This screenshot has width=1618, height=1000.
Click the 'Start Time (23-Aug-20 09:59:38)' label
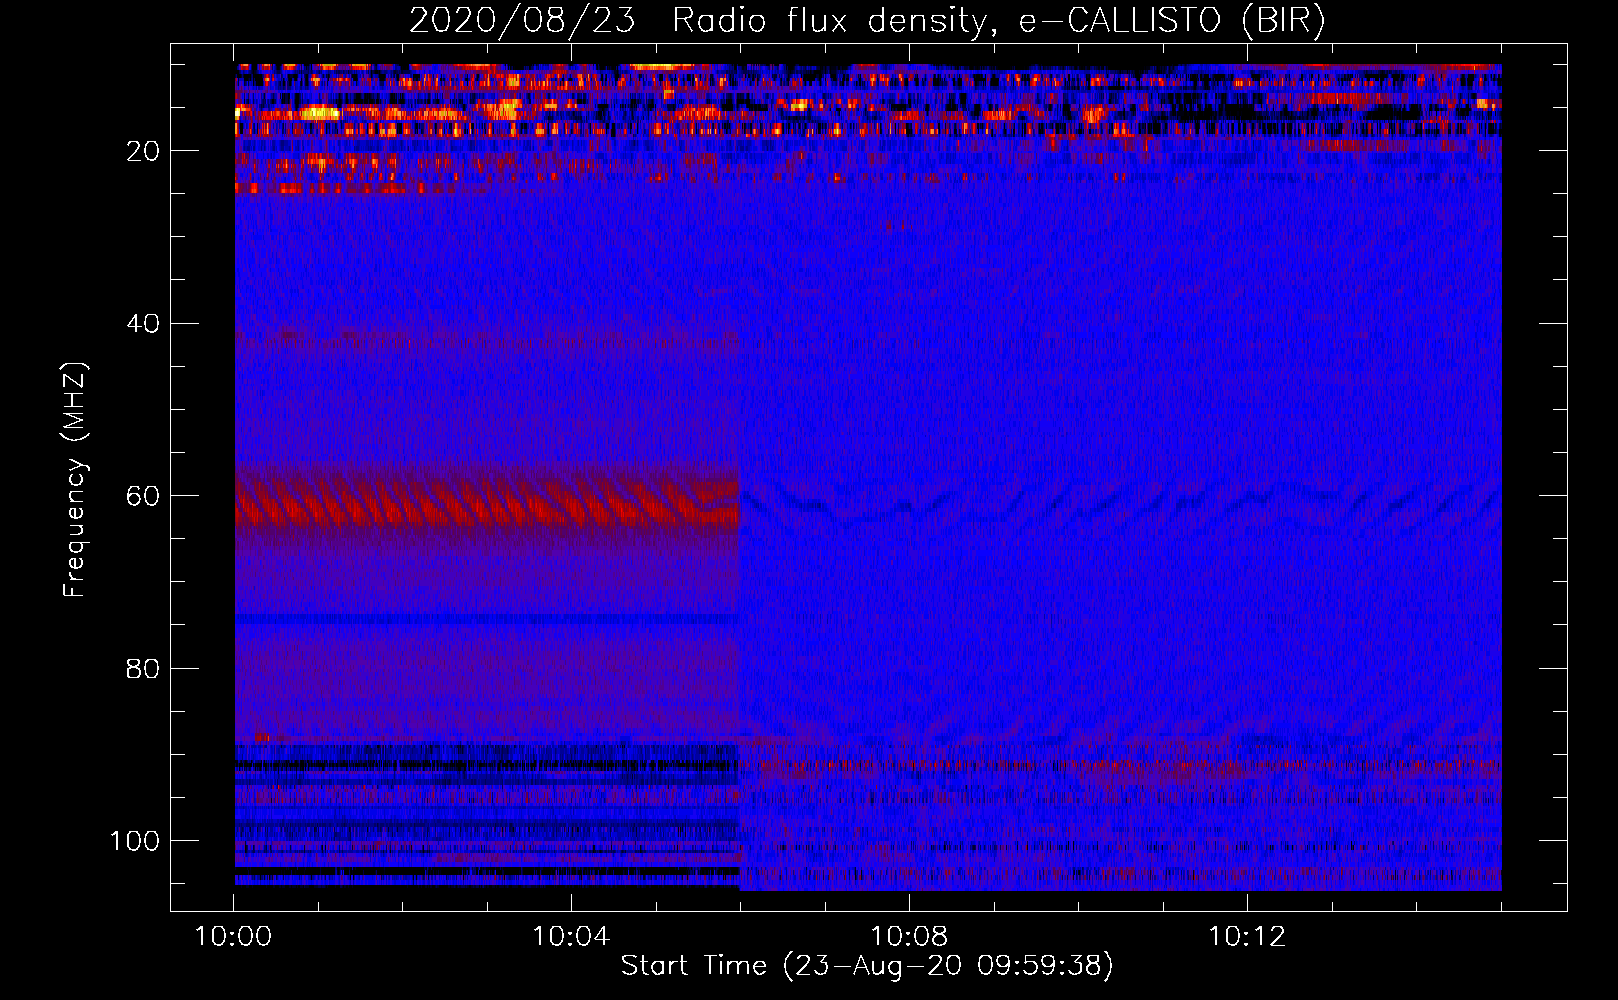coord(867,966)
